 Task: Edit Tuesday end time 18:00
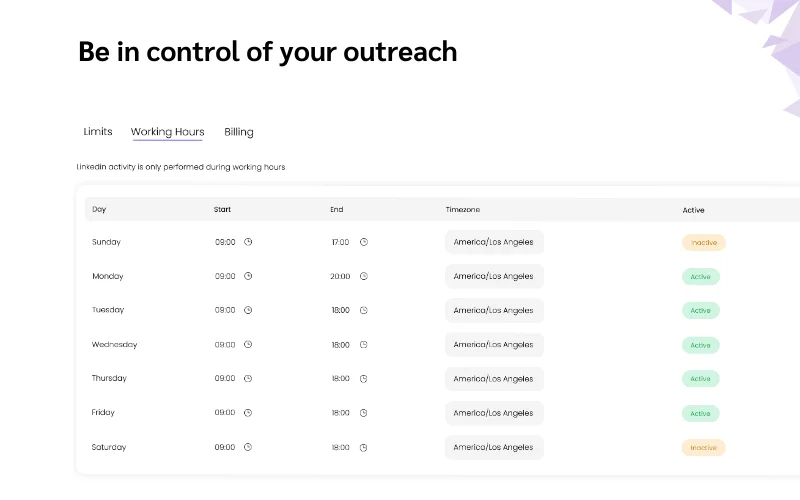tap(340, 310)
